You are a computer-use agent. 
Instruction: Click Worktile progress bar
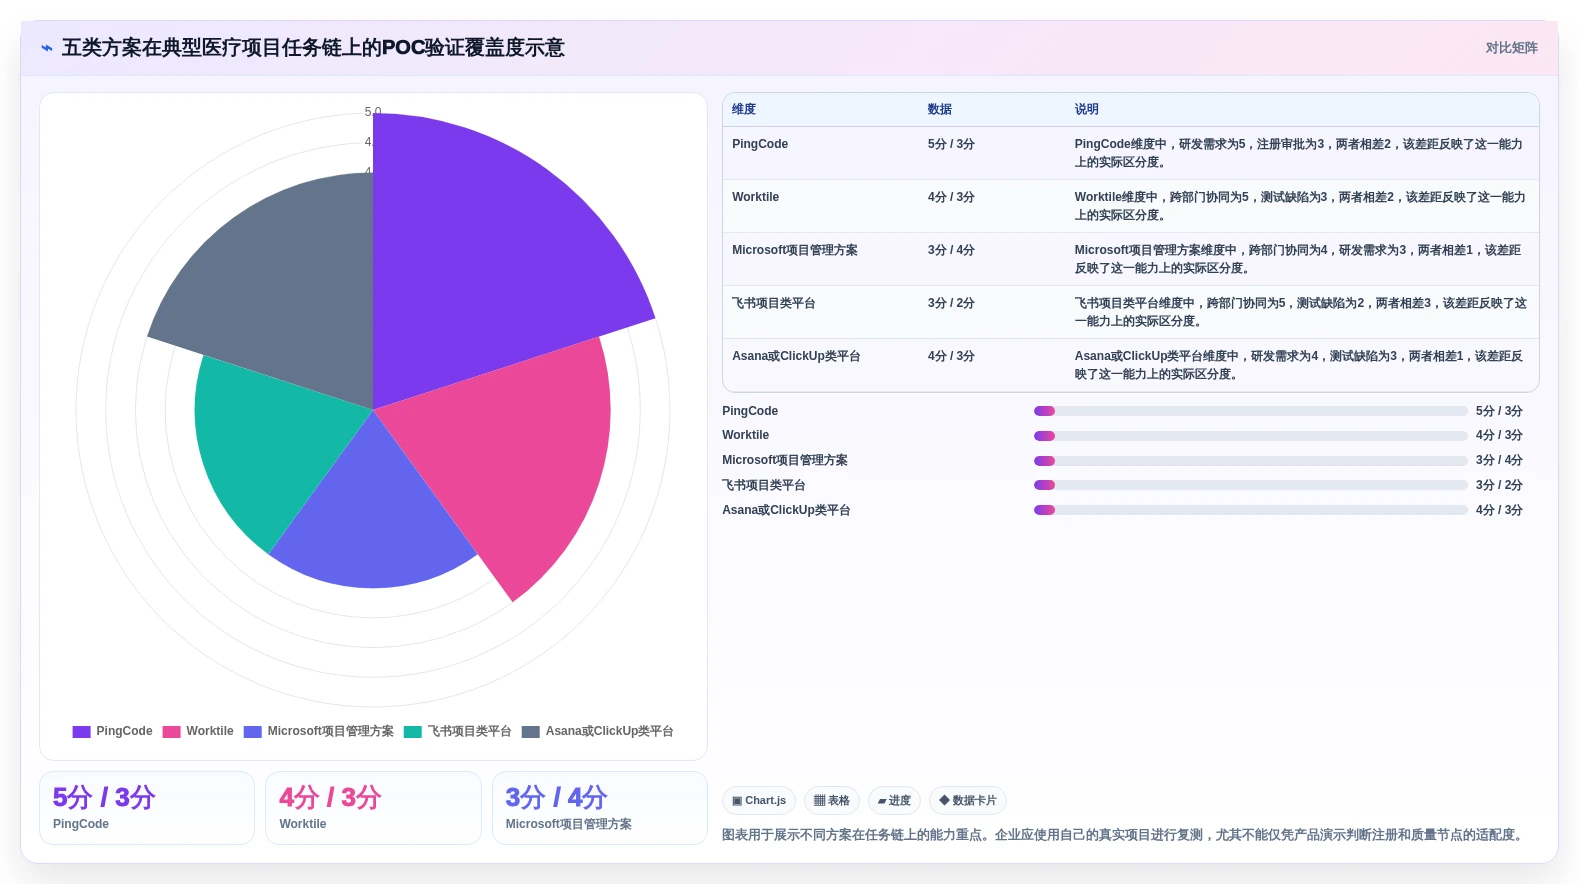click(x=1250, y=436)
